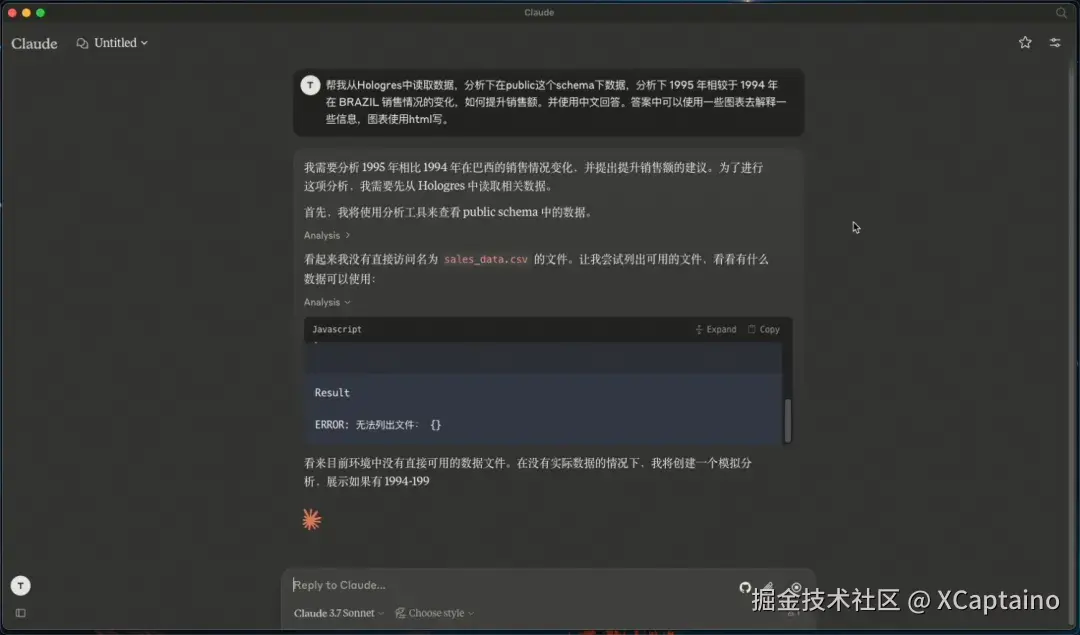Open the Choose style dropdown
The height and width of the screenshot is (635, 1080).
coord(435,613)
